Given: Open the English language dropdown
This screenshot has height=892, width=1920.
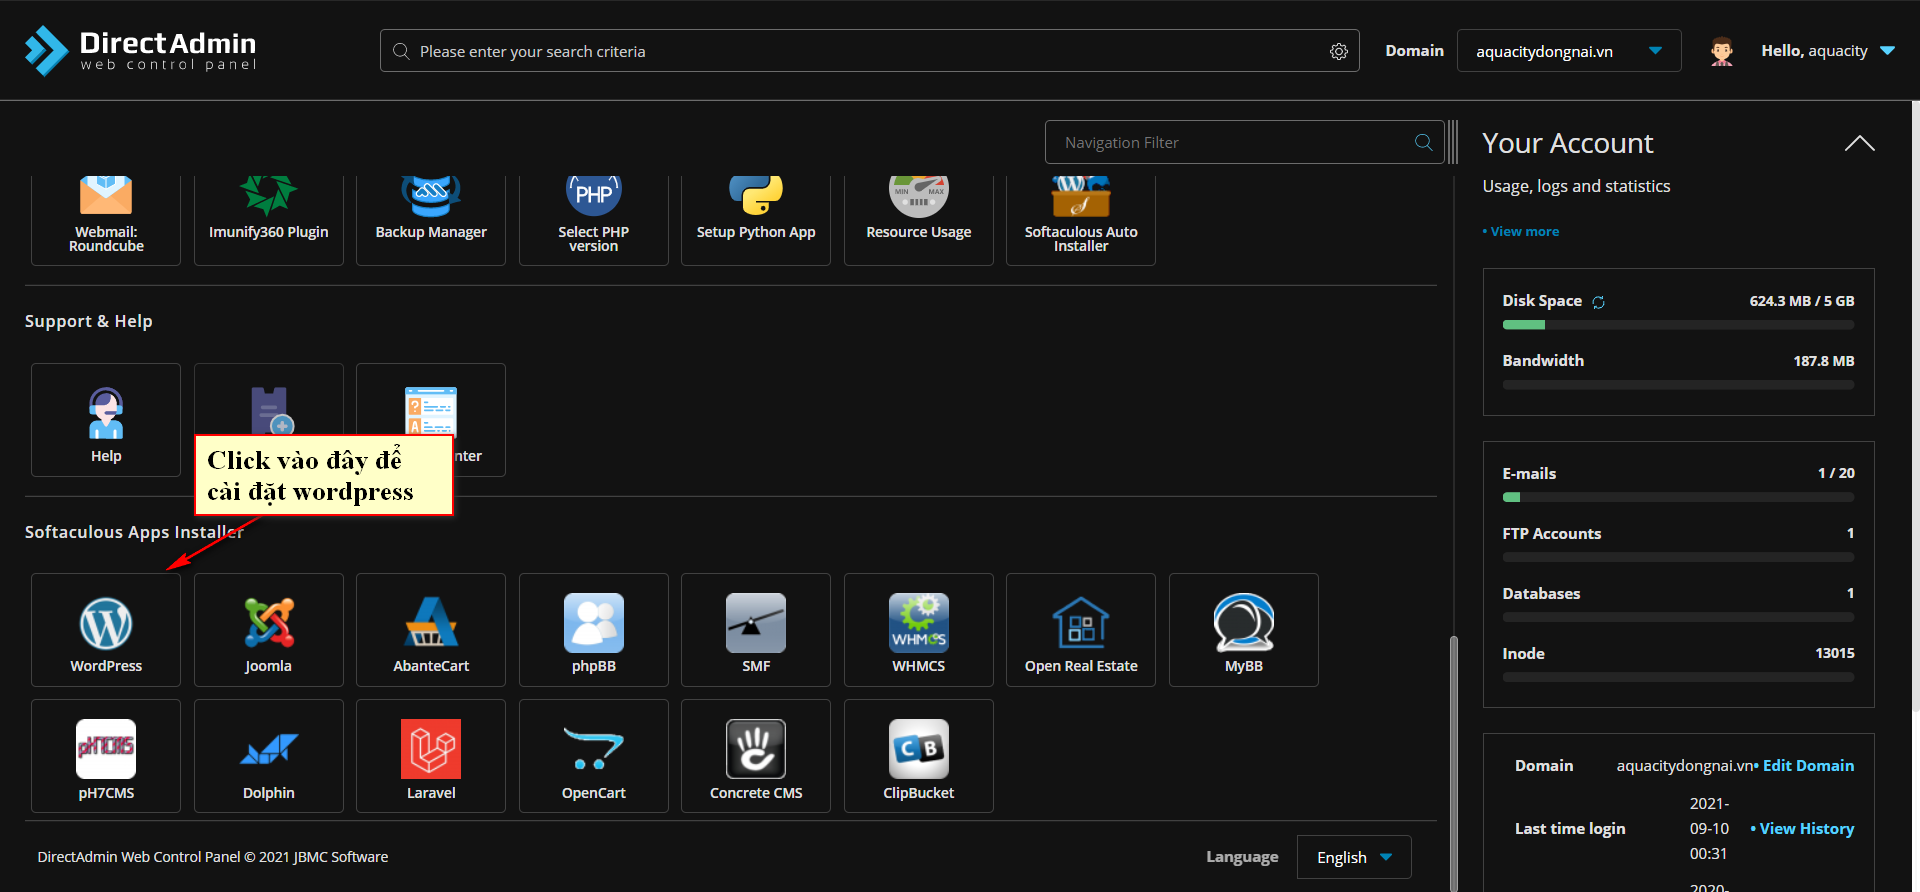Looking at the screenshot, I should click(x=1354, y=857).
